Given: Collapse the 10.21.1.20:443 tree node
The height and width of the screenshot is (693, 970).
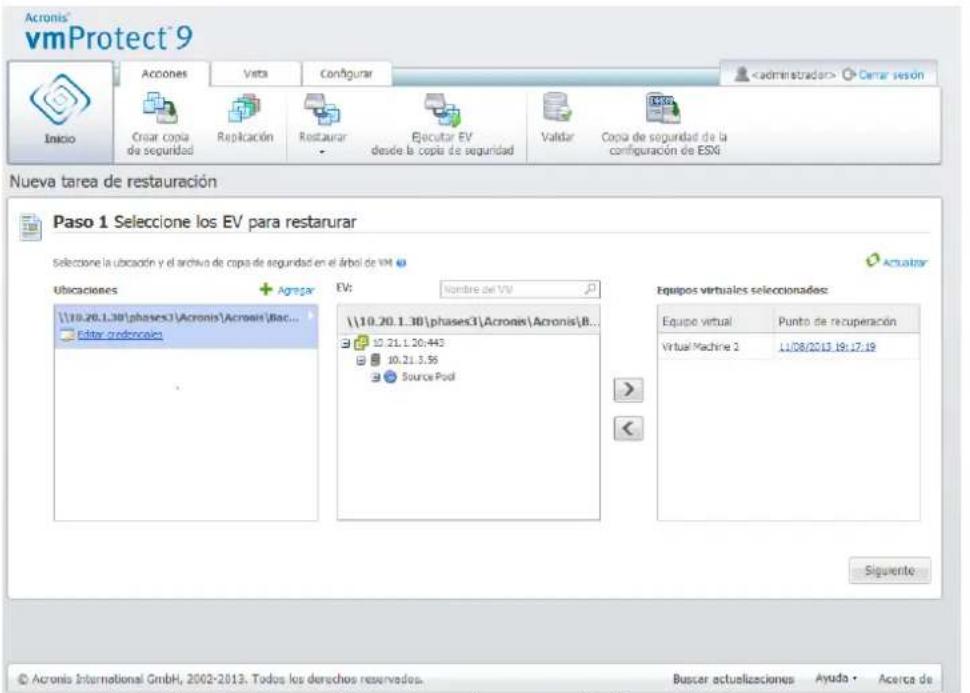Looking at the screenshot, I should pos(345,343).
